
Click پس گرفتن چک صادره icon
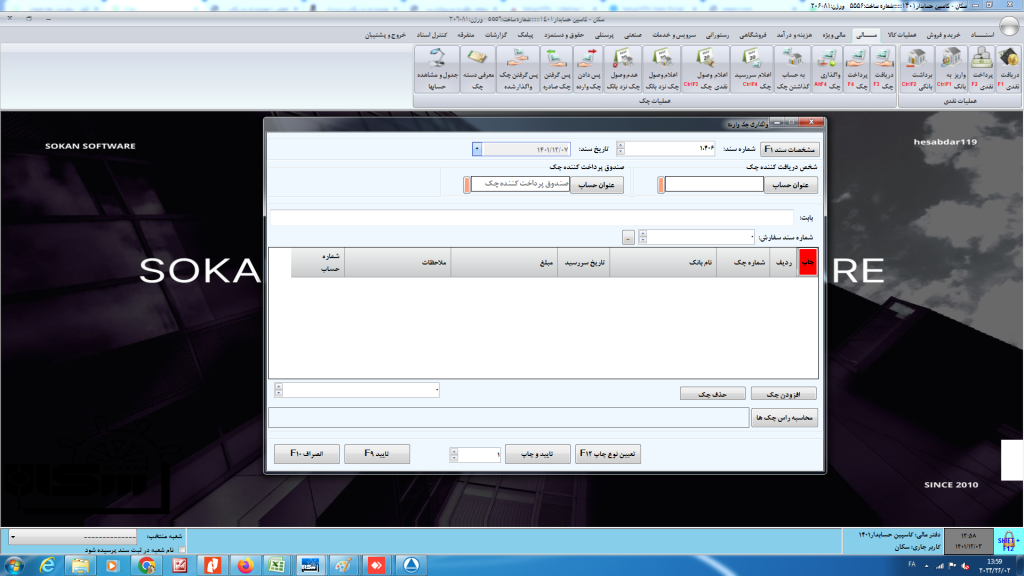(x=556, y=69)
